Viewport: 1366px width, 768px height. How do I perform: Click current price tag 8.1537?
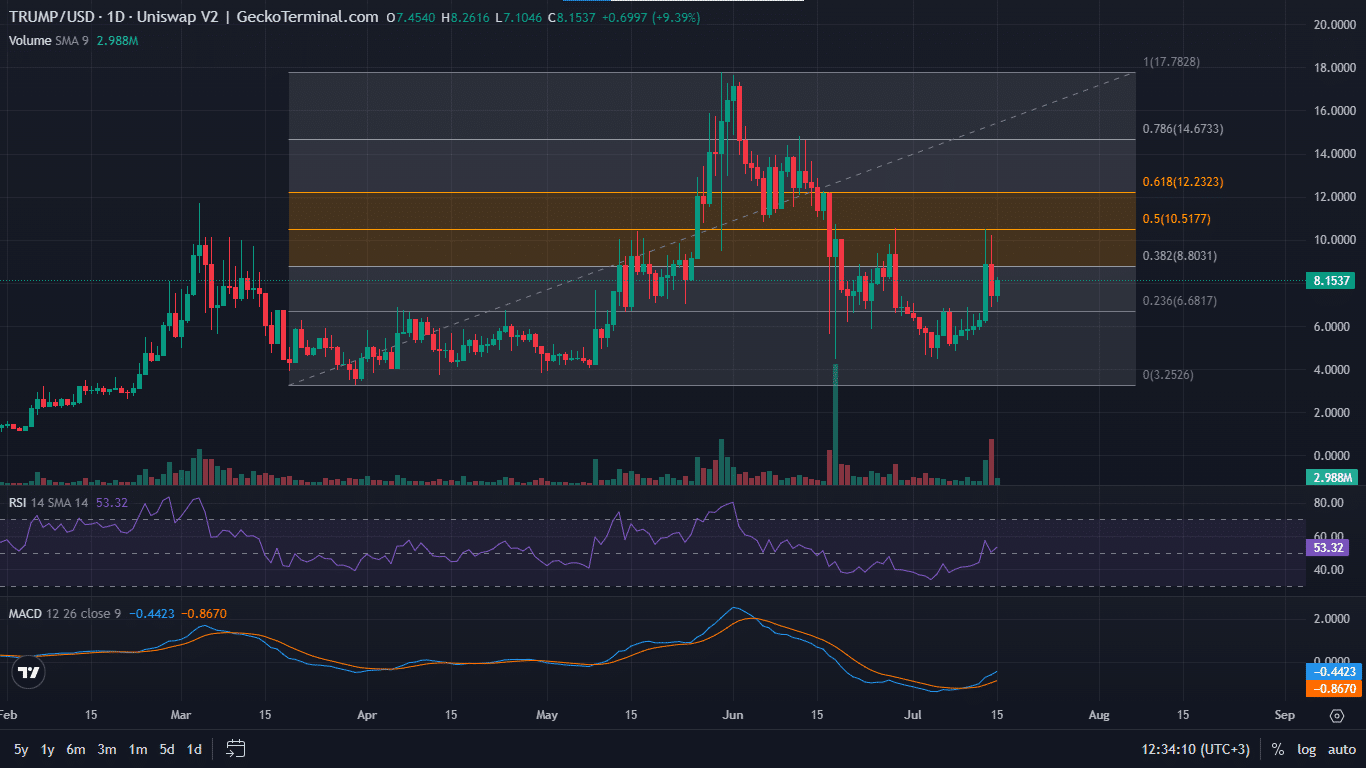(1331, 282)
